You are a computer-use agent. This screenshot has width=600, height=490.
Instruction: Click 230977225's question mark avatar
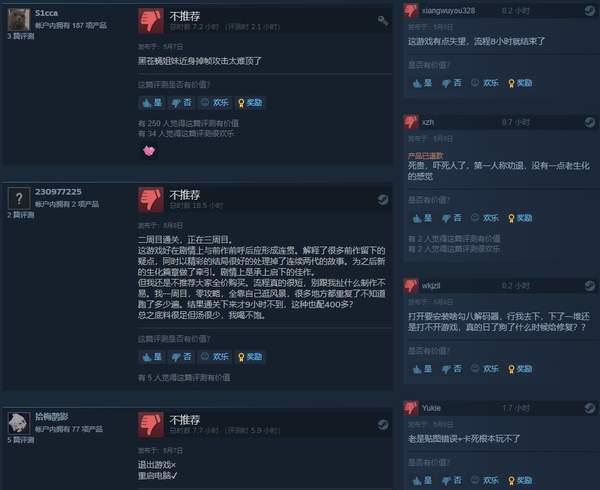(x=19, y=199)
